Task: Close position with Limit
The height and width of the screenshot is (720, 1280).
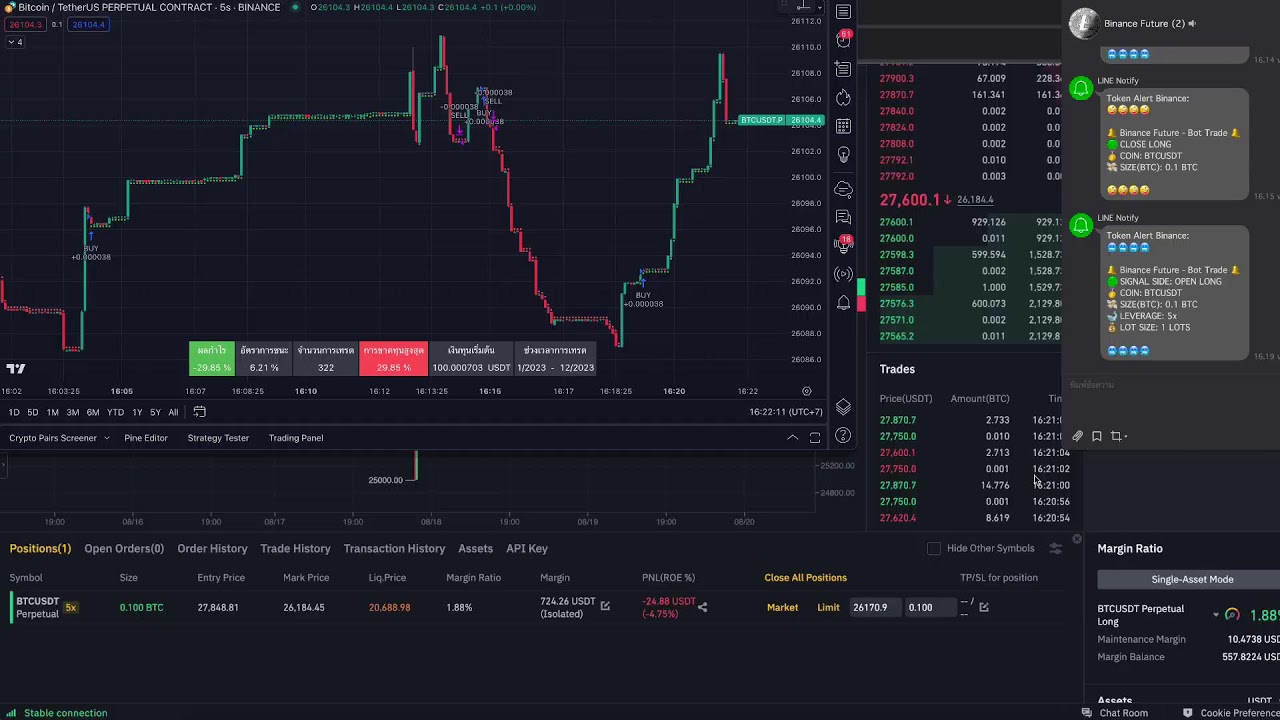Action: click(828, 607)
